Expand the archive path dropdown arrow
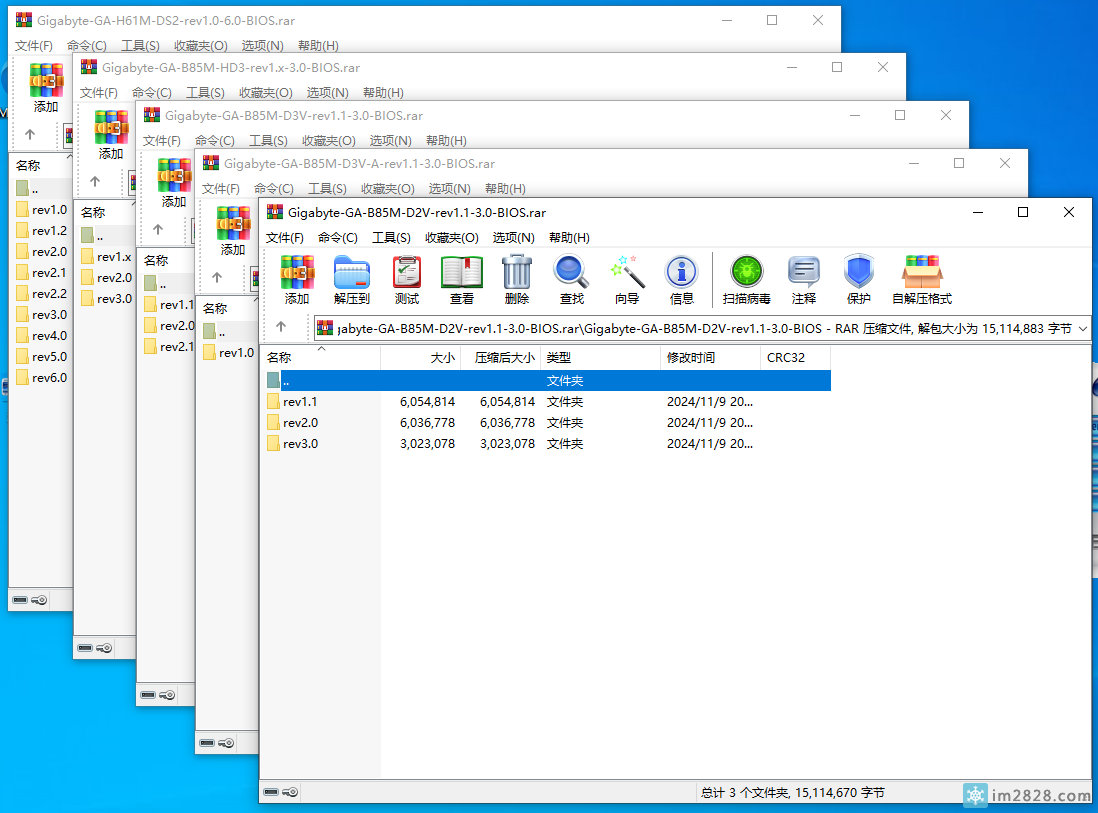This screenshot has height=813, width=1098. pyautogui.click(x=1083, y=328)
